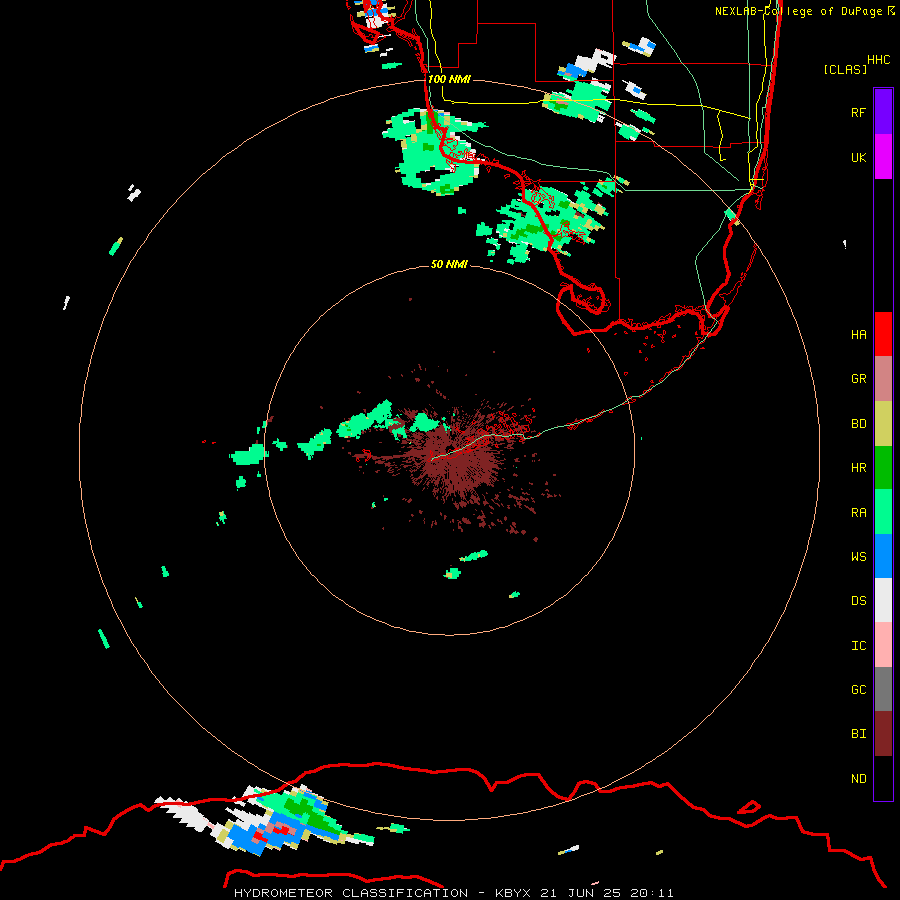Click the KBYX station identifier
The image size is (900, 900).
pyautogui.click(x=513, y=893)
